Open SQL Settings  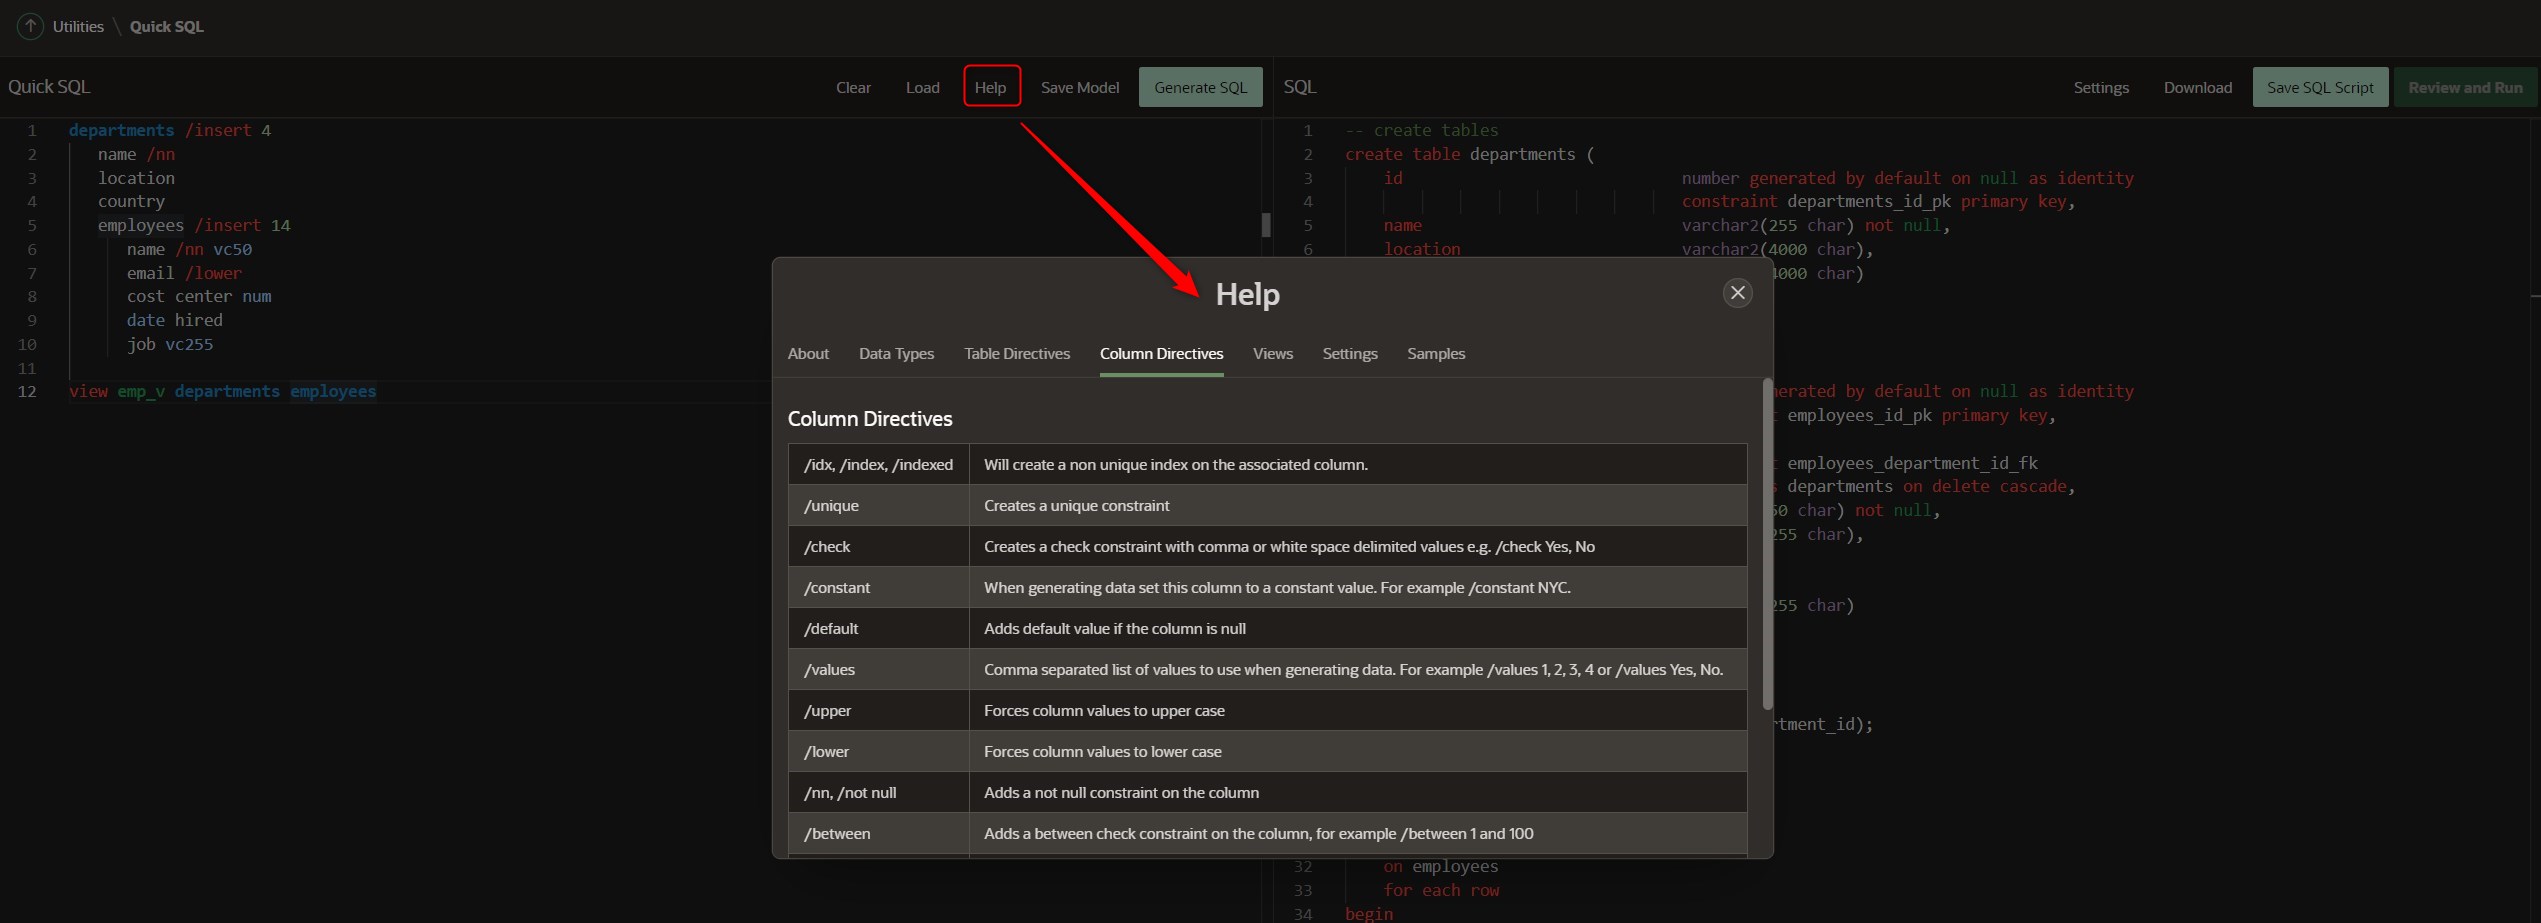[x=2101, y=87]
